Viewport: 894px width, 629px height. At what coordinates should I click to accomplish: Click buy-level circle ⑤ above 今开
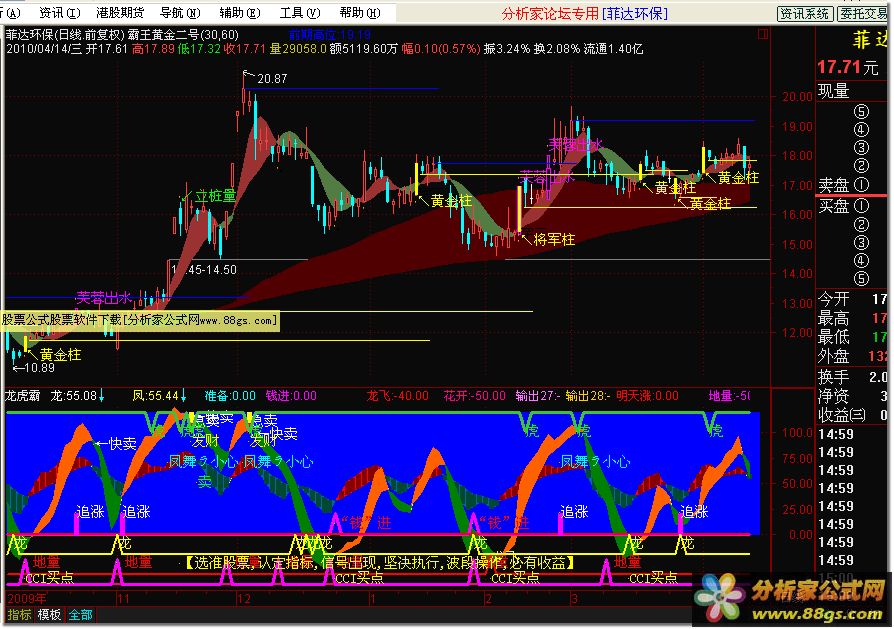[x=861, y=279]
